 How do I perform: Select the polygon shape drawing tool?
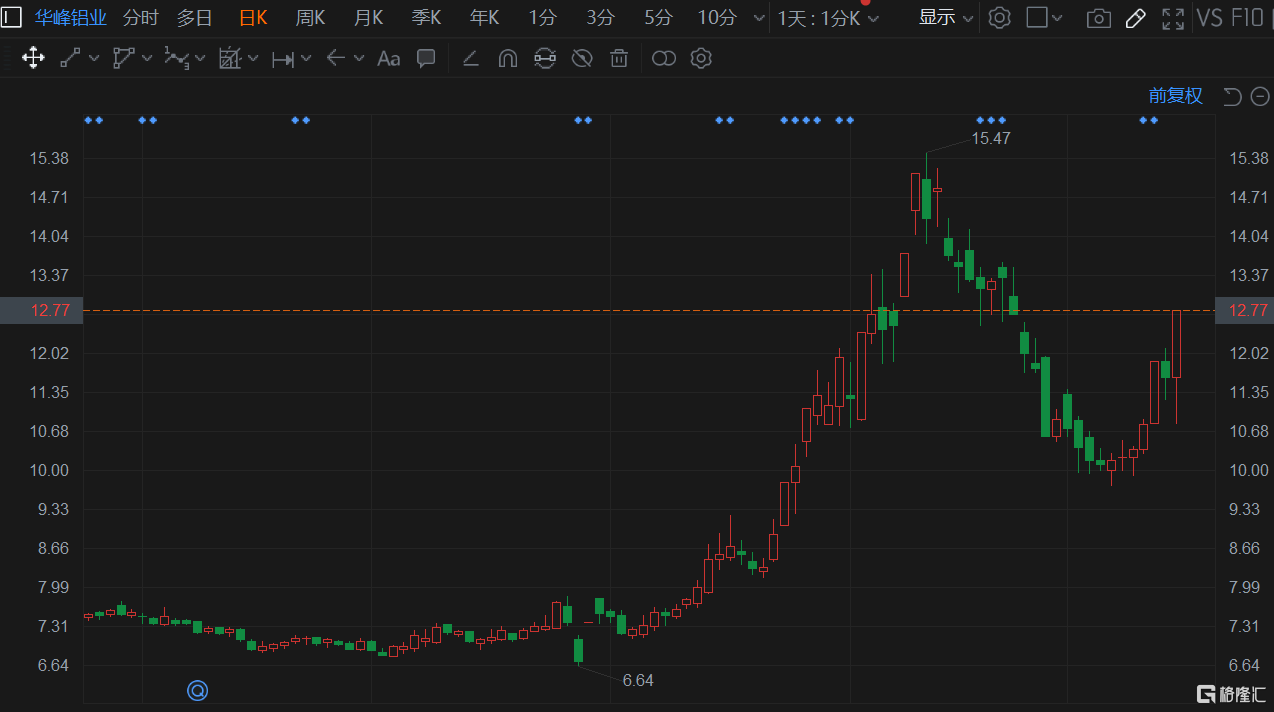124,58
